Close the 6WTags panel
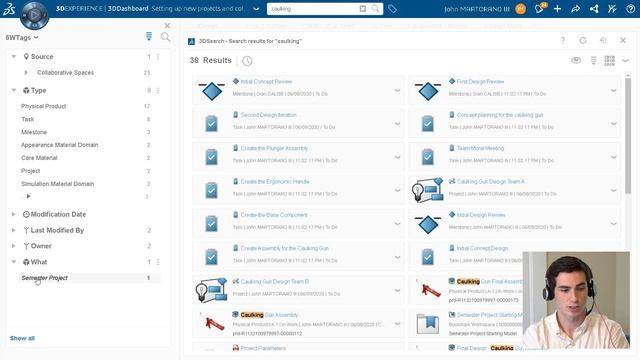Screen dimensions: 640x360 [x=167, y=25]
